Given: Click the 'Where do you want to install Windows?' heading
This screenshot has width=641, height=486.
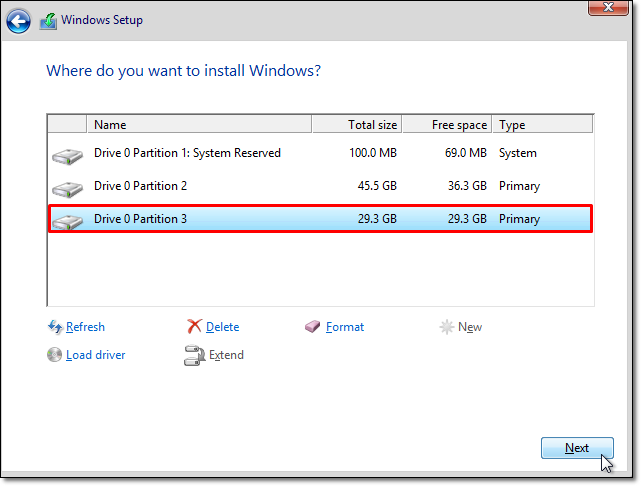Looking at the screenshot, I should (184, 71).
